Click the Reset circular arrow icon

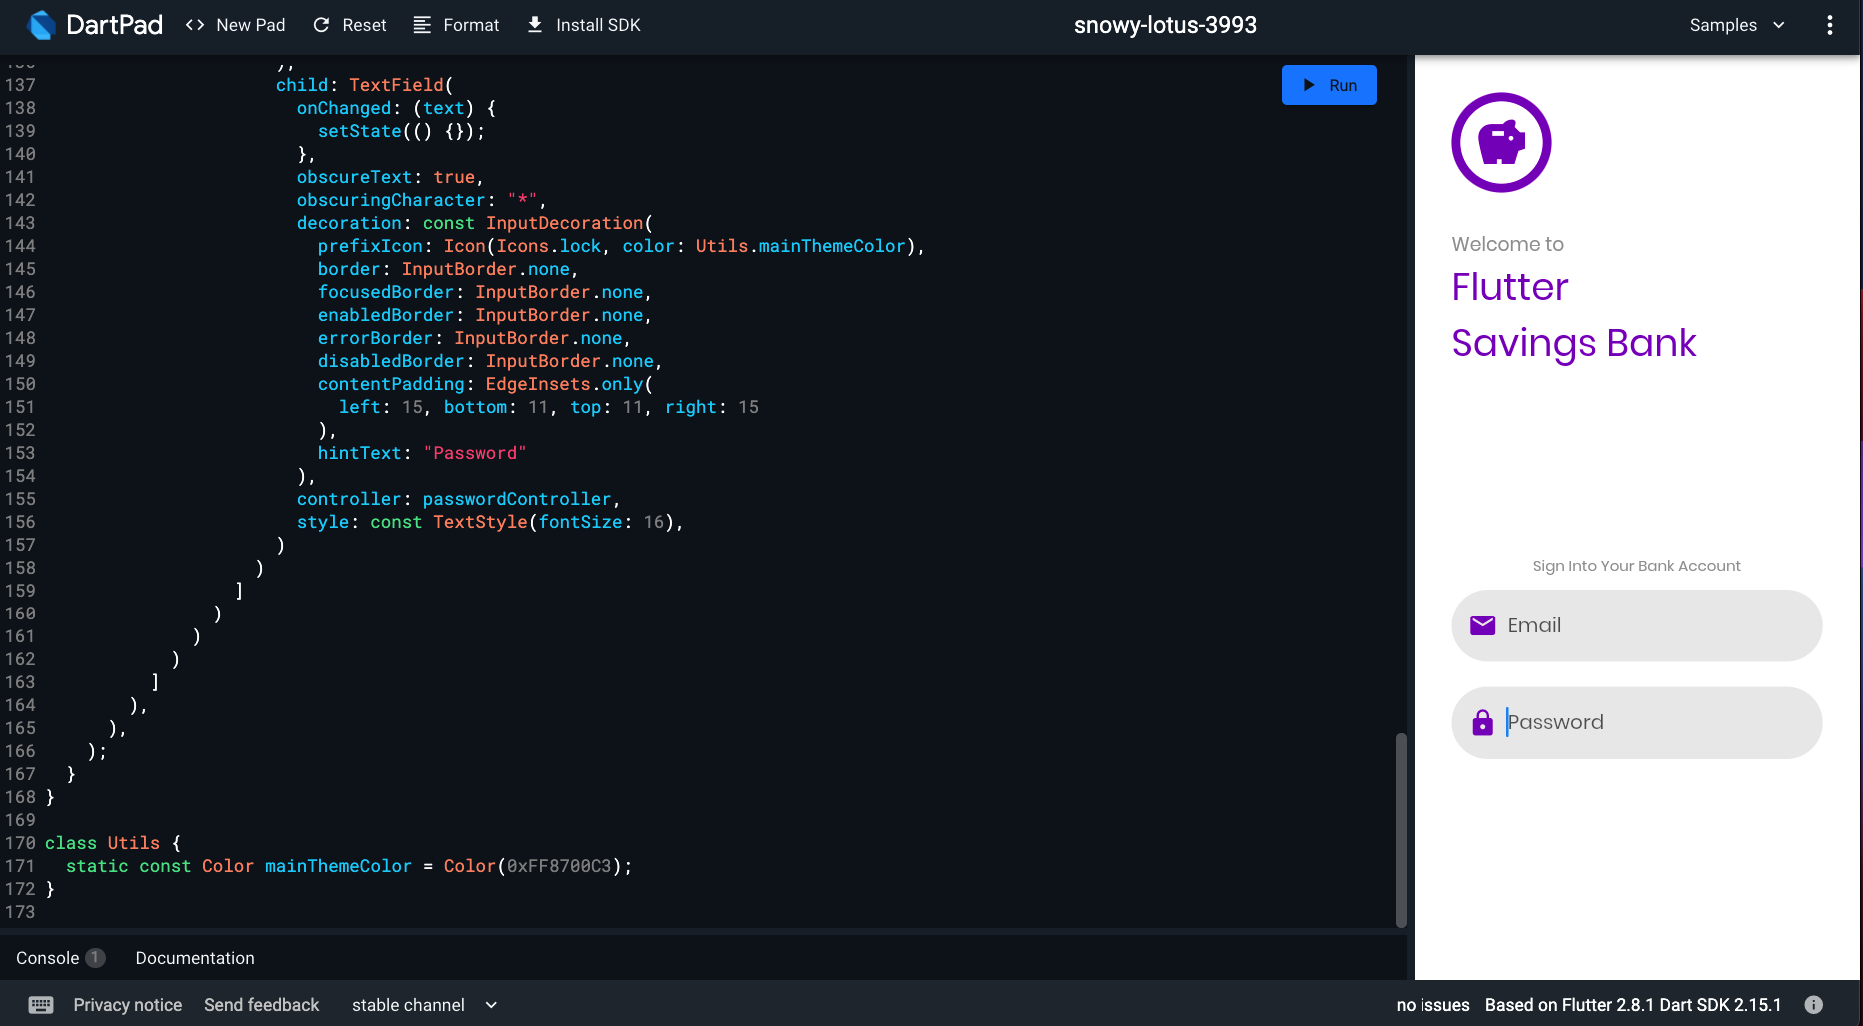click(x=321, y=25)
